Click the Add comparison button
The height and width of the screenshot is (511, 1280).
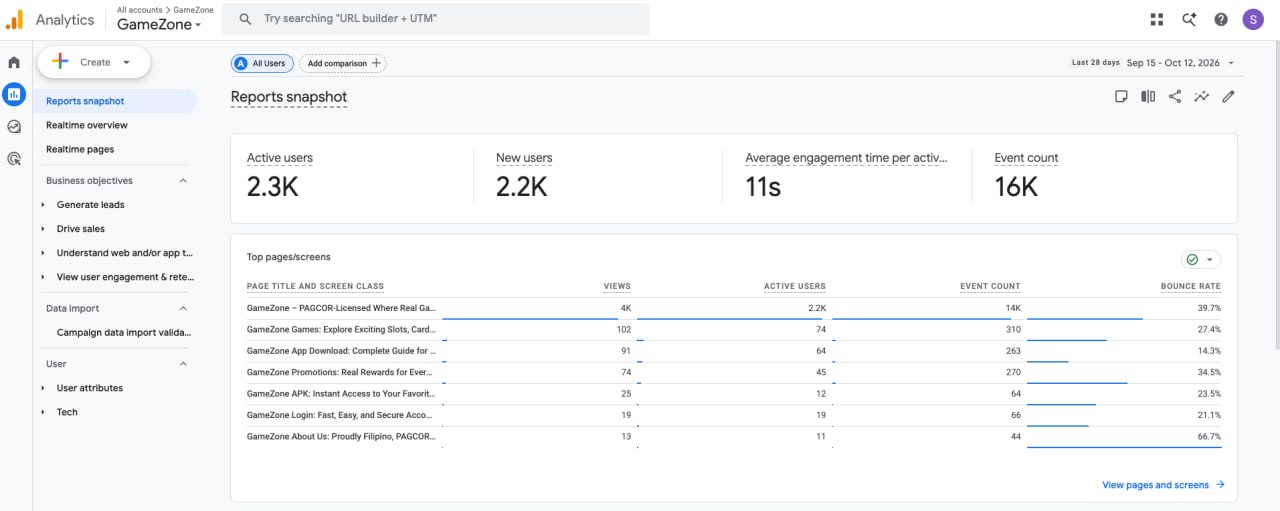[x=342, y=63]
